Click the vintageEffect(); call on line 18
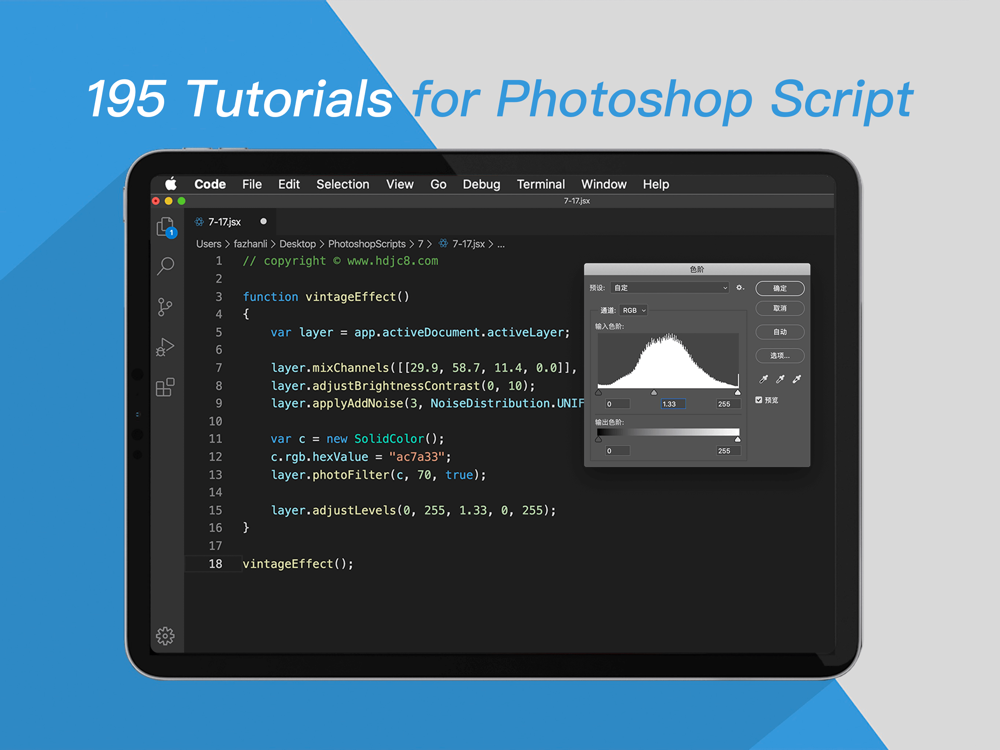 pyautogui.click(x=298, y=564)
